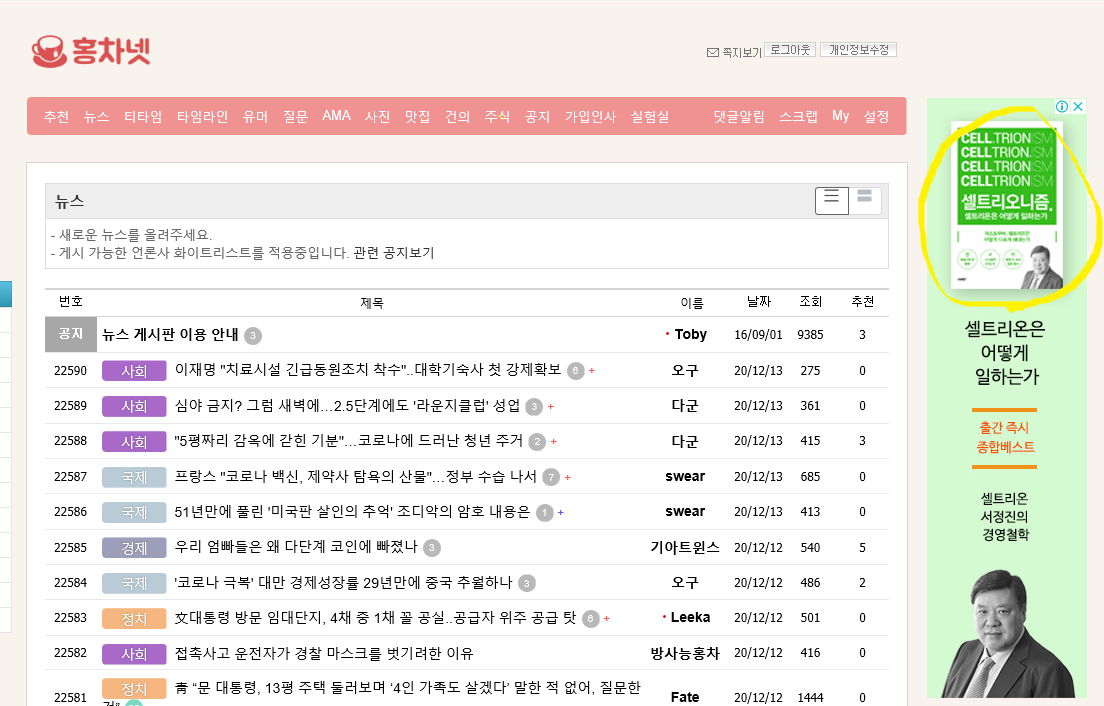
Task: Click the 경제 category tag on post 22585
Action: 134,548
